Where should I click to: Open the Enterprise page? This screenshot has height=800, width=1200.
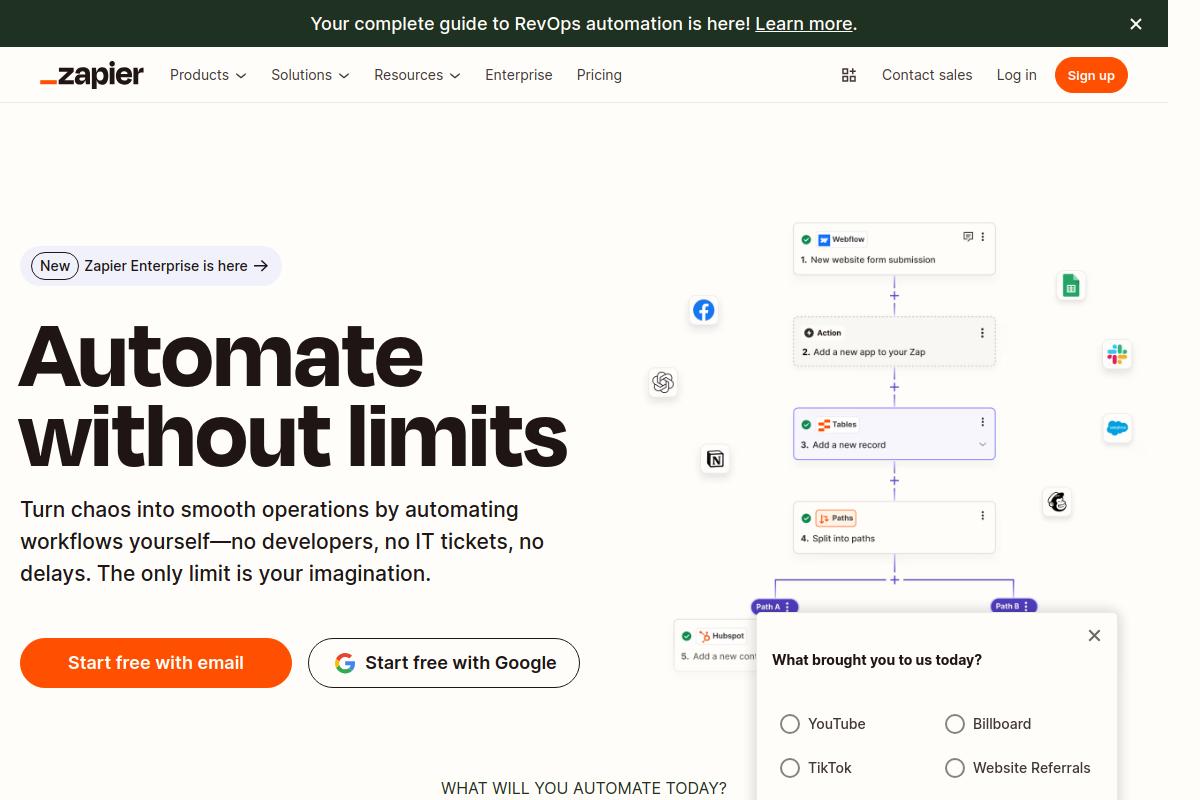click(x=519, y=75)
